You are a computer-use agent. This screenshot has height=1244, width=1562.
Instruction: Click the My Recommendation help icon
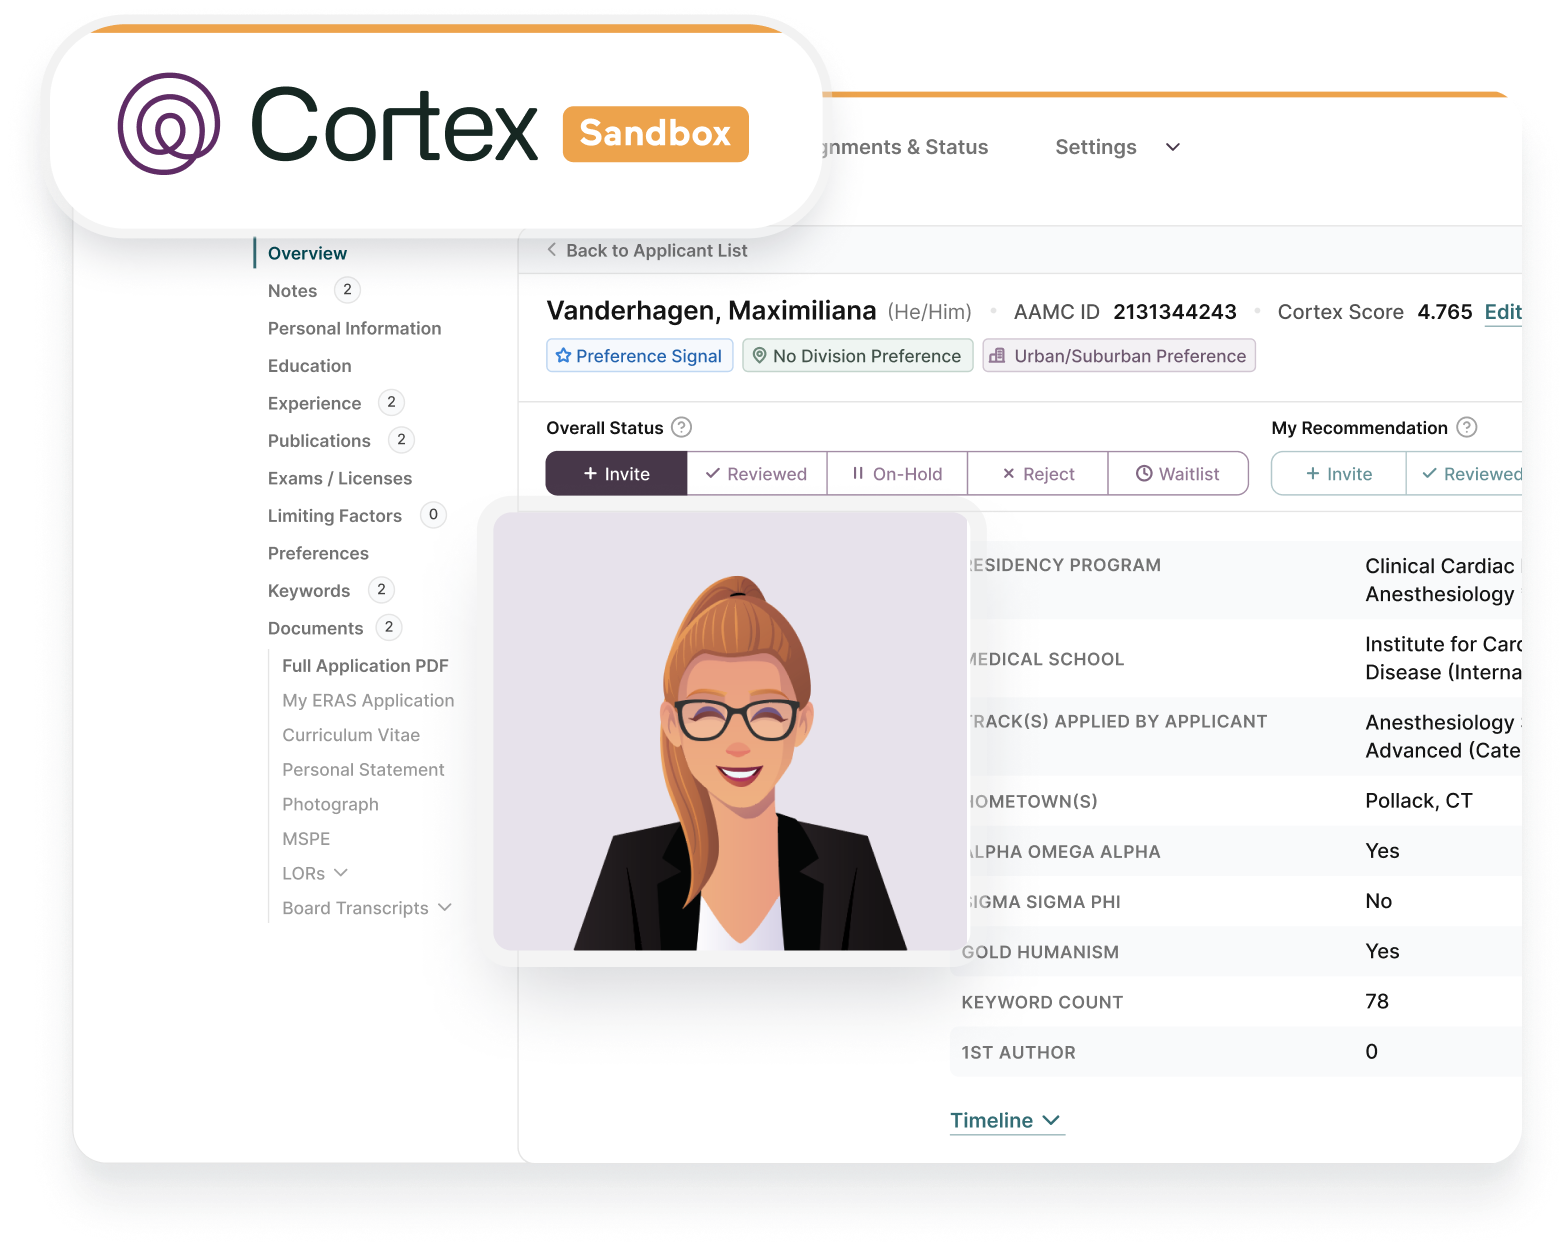click(x=1467, y=428)
